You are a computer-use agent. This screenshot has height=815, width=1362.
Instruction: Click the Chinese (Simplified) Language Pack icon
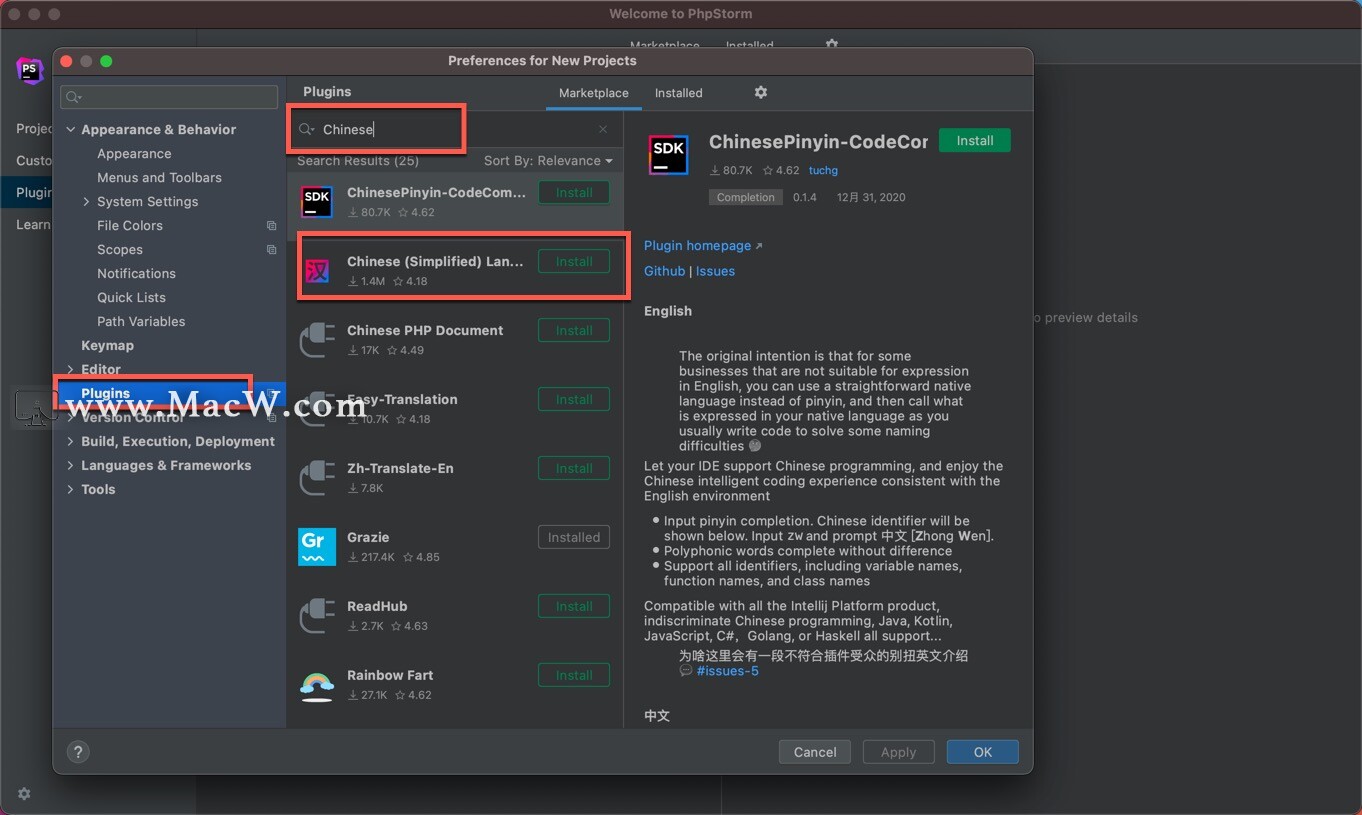point(317,271)
